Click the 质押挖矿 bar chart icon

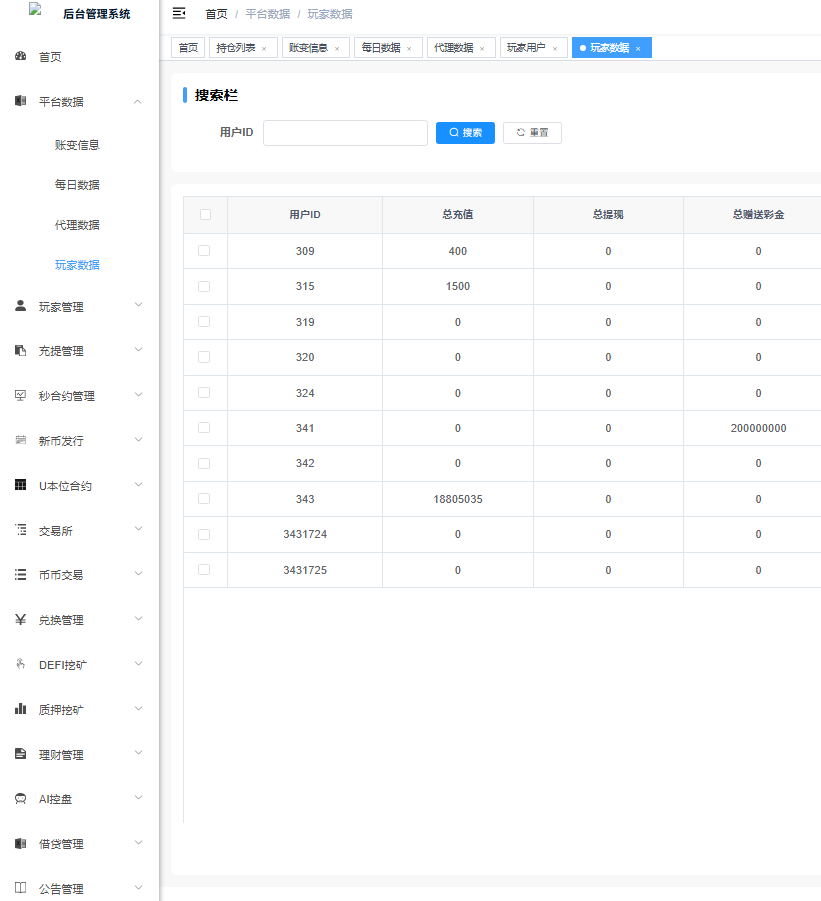tap(20, 709)
